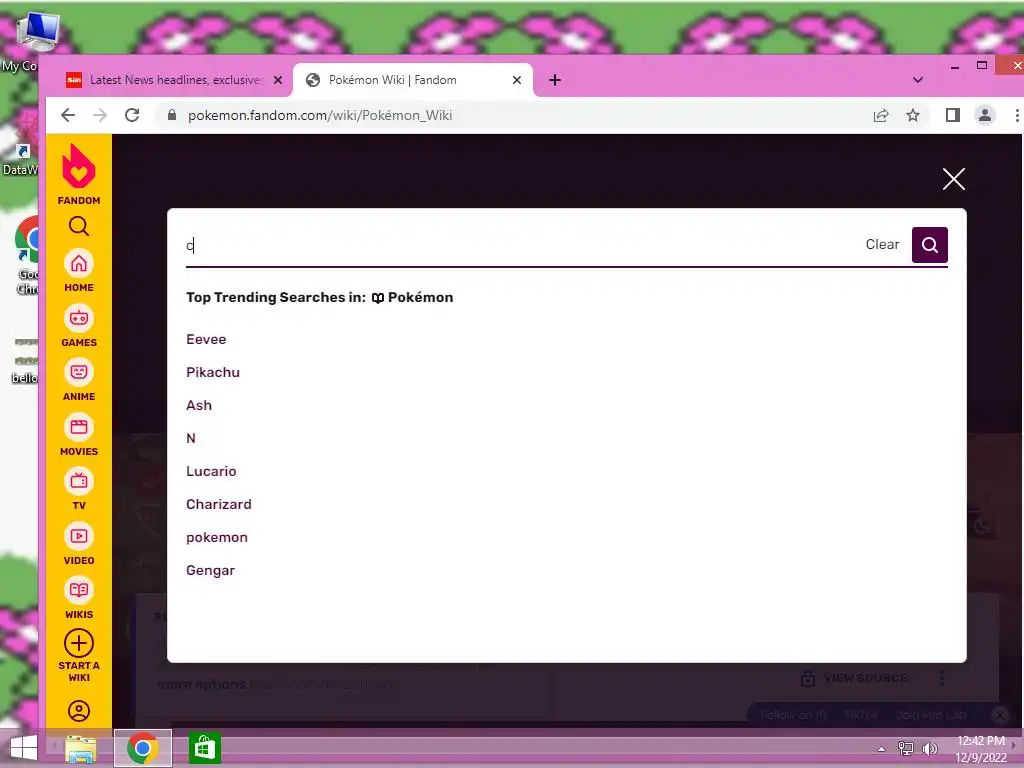Go back to the previous page

point(68,115)
